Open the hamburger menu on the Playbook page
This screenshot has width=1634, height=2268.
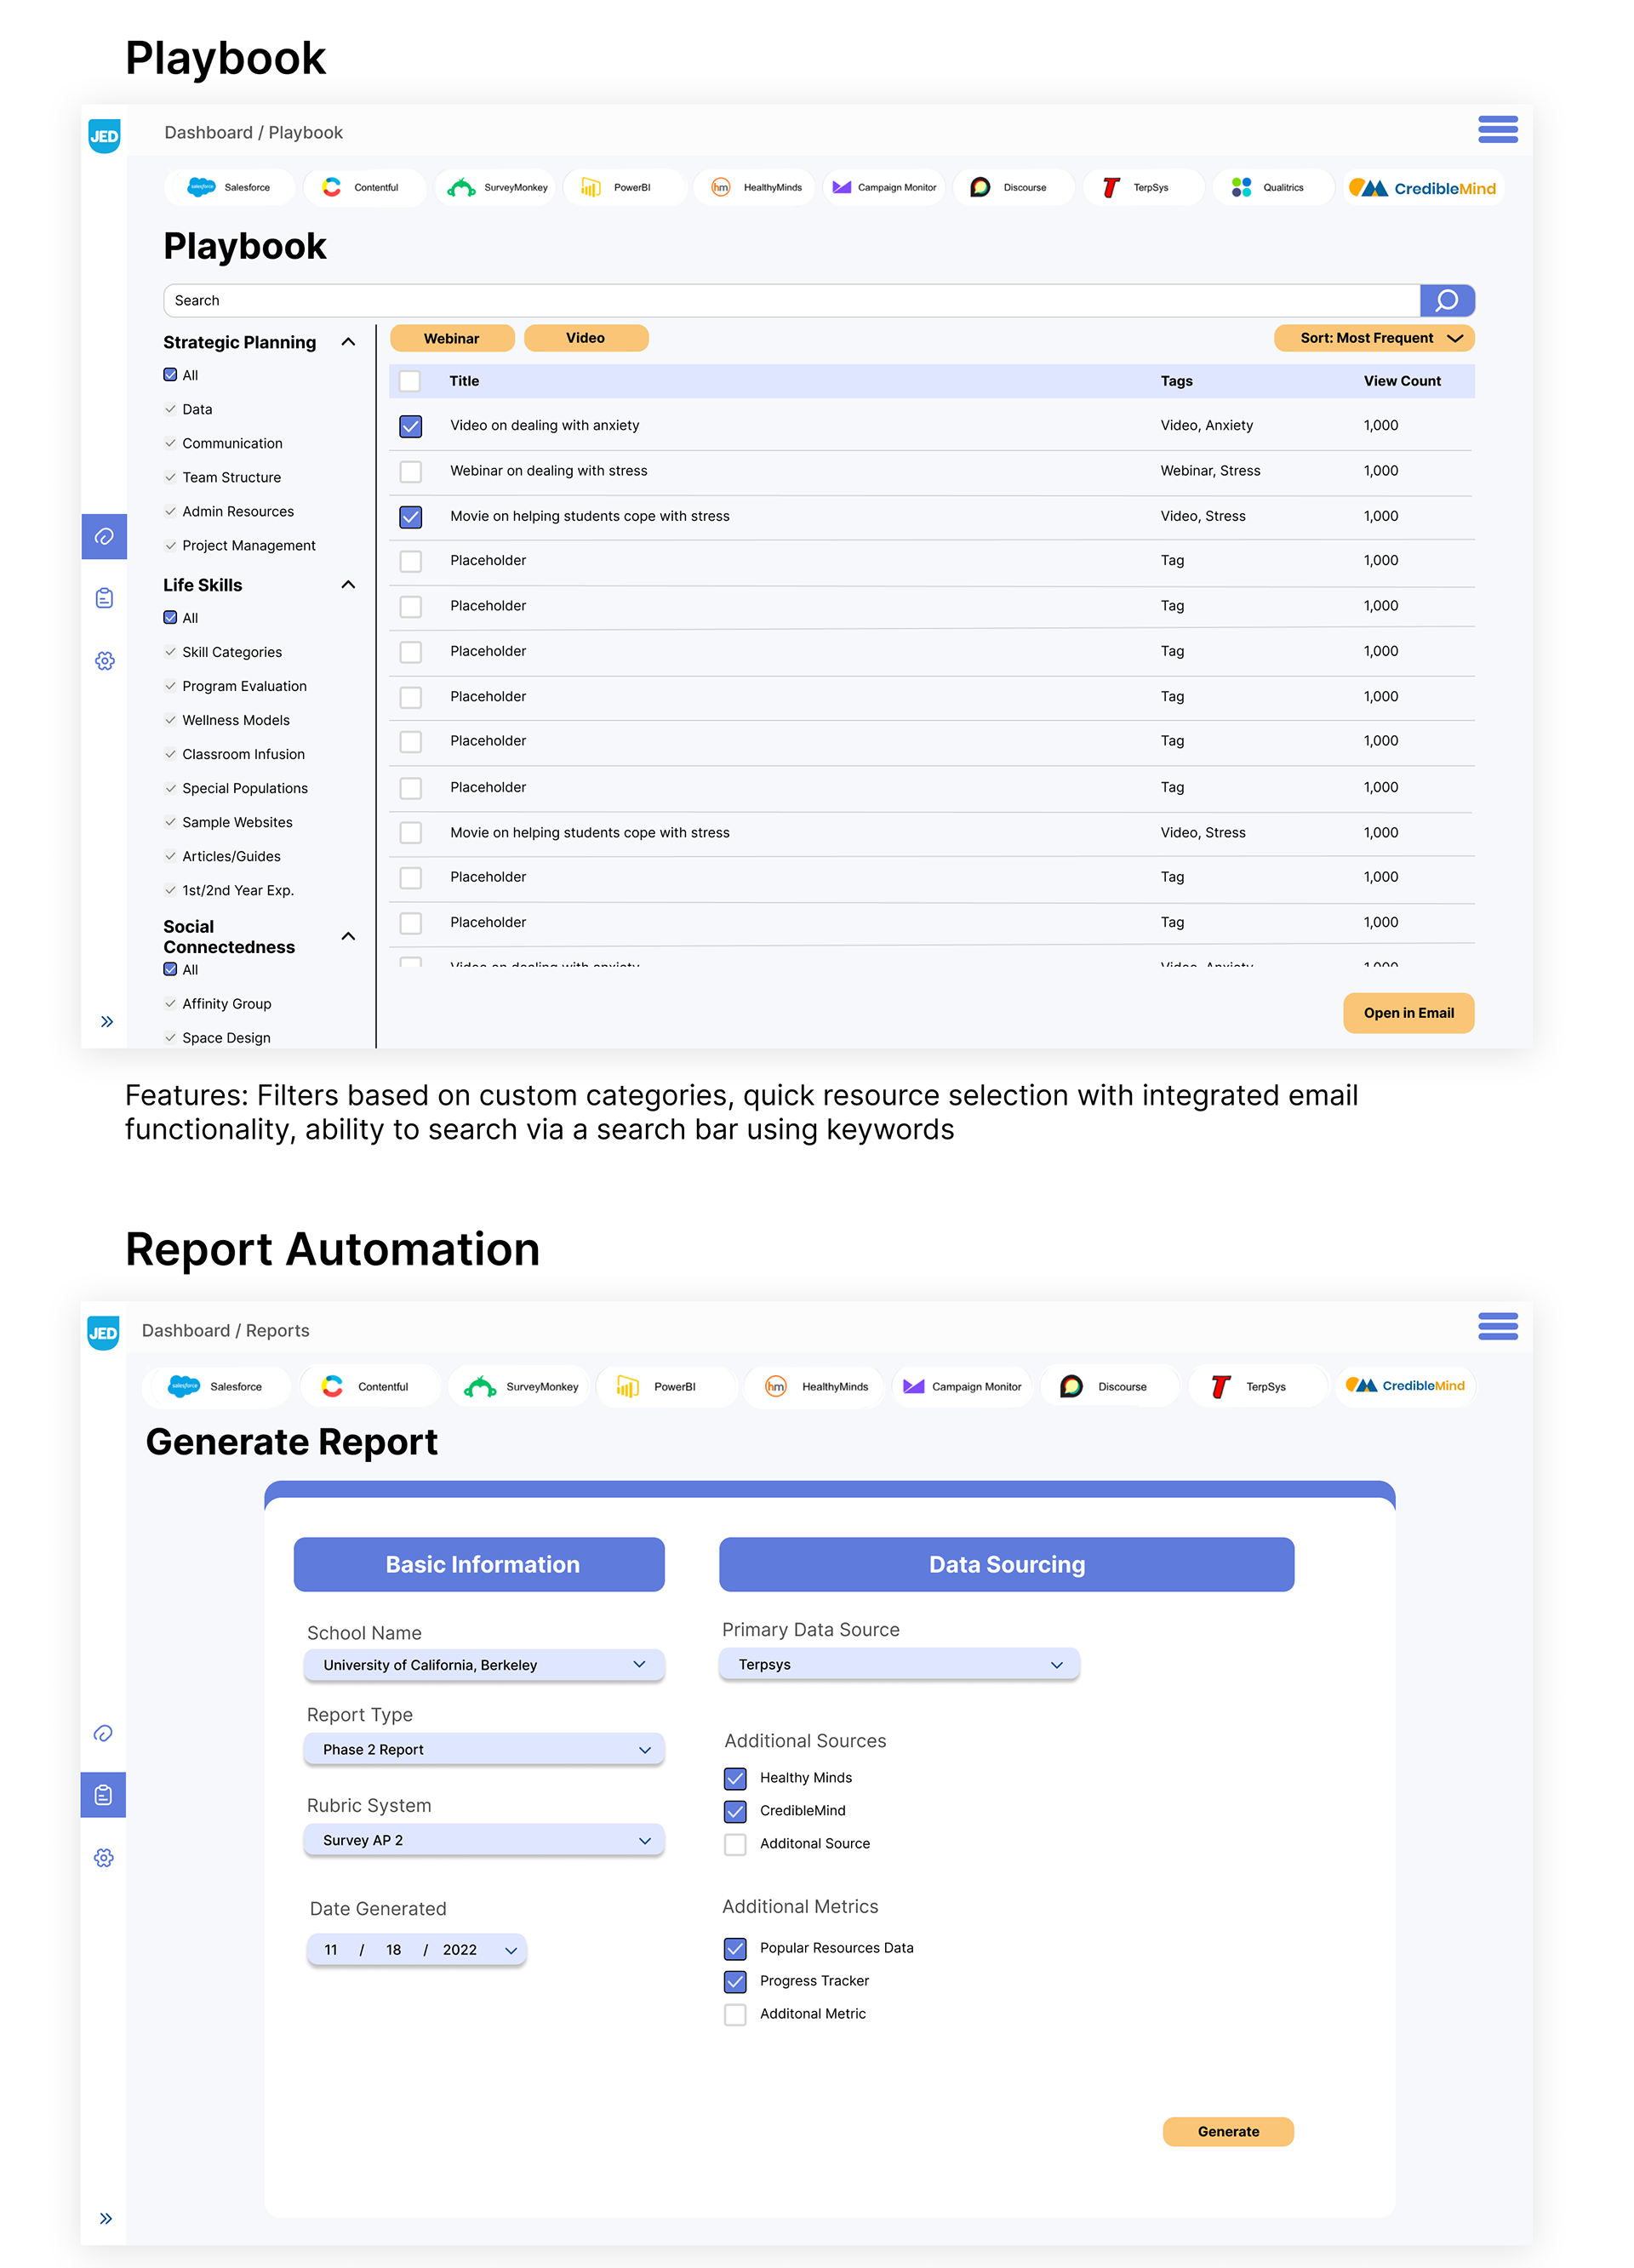(1497, 129)
